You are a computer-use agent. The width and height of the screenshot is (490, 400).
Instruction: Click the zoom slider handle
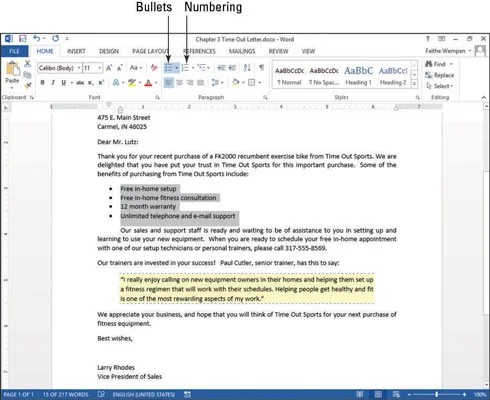(x=436, y=394)
